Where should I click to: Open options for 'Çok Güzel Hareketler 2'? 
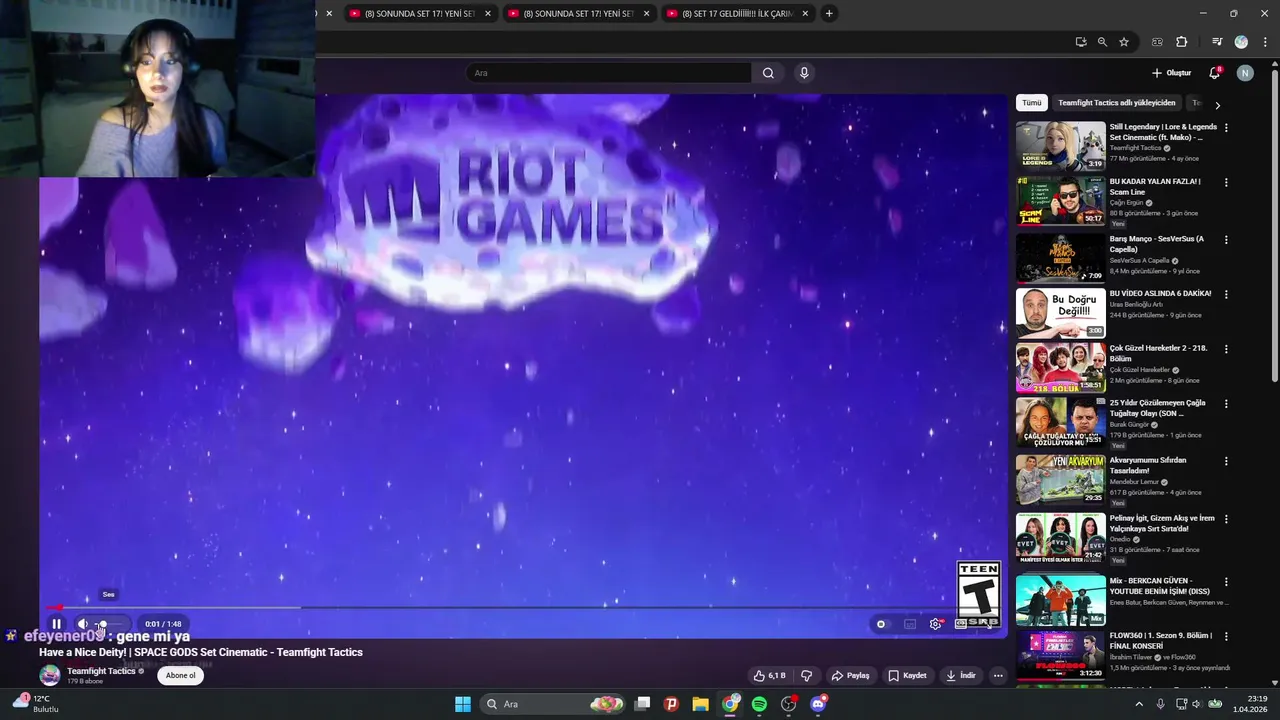(1226, 350)
